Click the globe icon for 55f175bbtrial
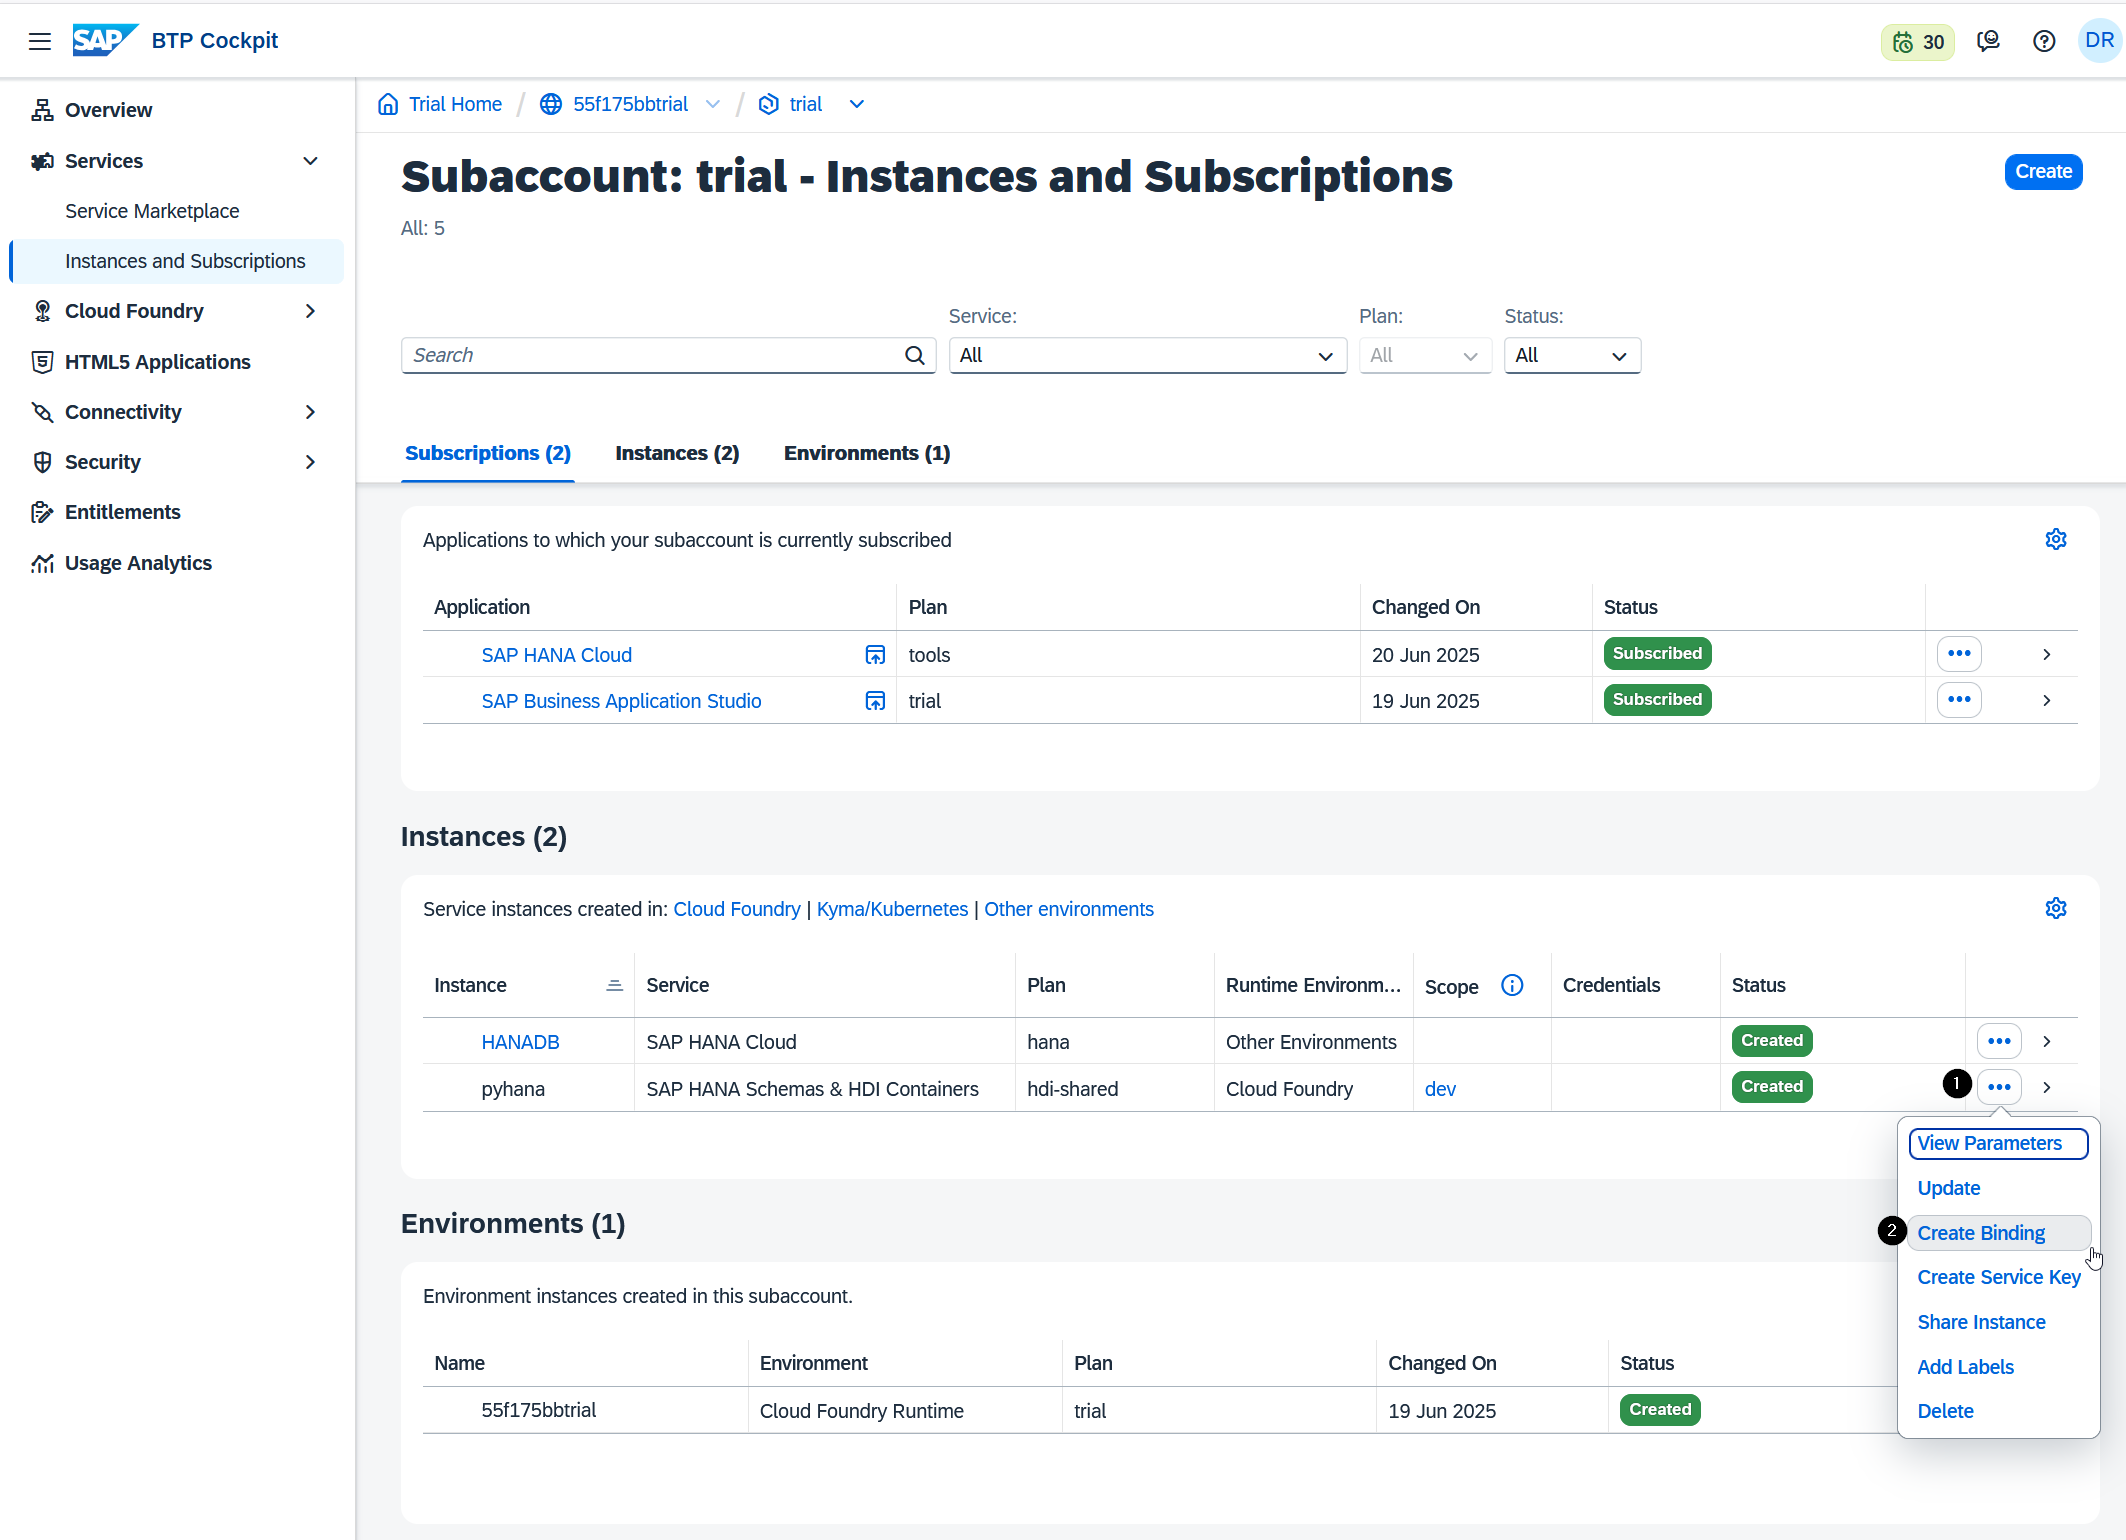Screen dimensions: 2126x1540 point(550,104)
